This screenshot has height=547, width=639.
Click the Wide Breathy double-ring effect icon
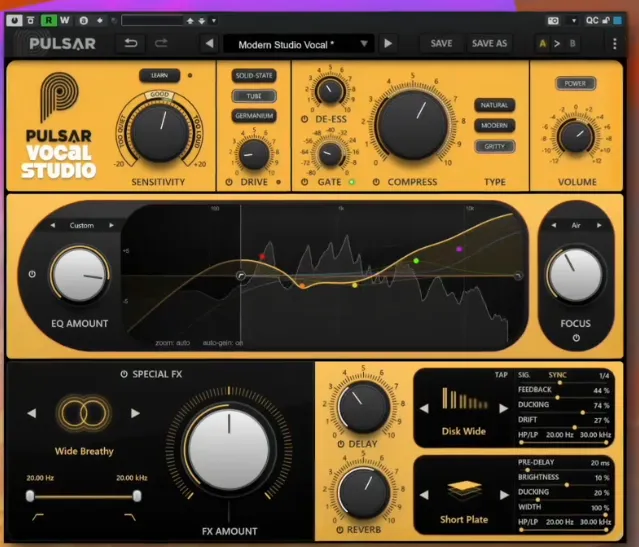(x=84, y=413)
